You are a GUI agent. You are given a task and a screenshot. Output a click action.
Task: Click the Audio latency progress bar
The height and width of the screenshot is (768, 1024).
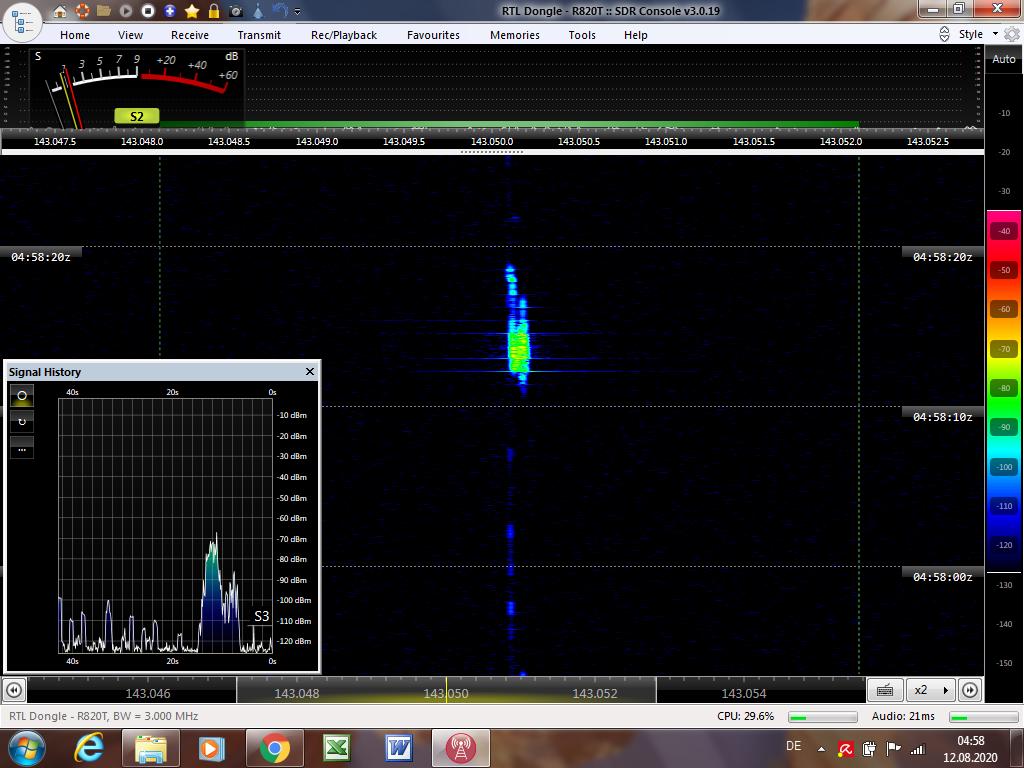(x=984, y=717)
